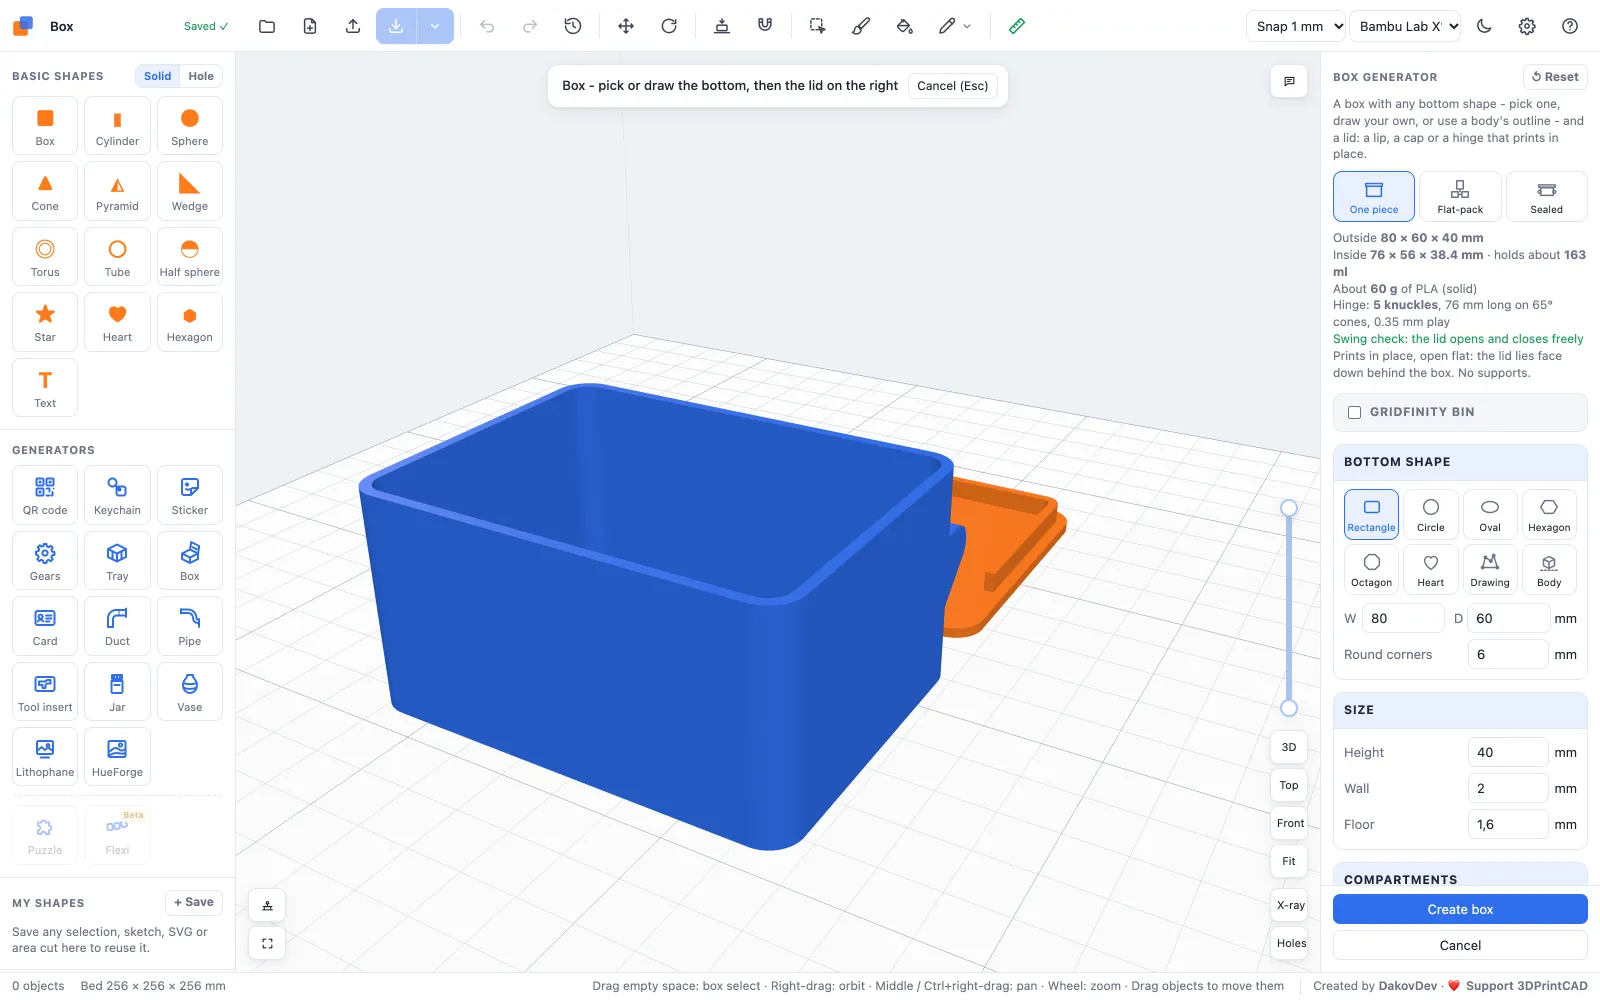Image resolution: width=1600 pixels, height=1000 pixels.
Task: Enable the Gridfinity bin checkbox
Action: (1354, 412)
